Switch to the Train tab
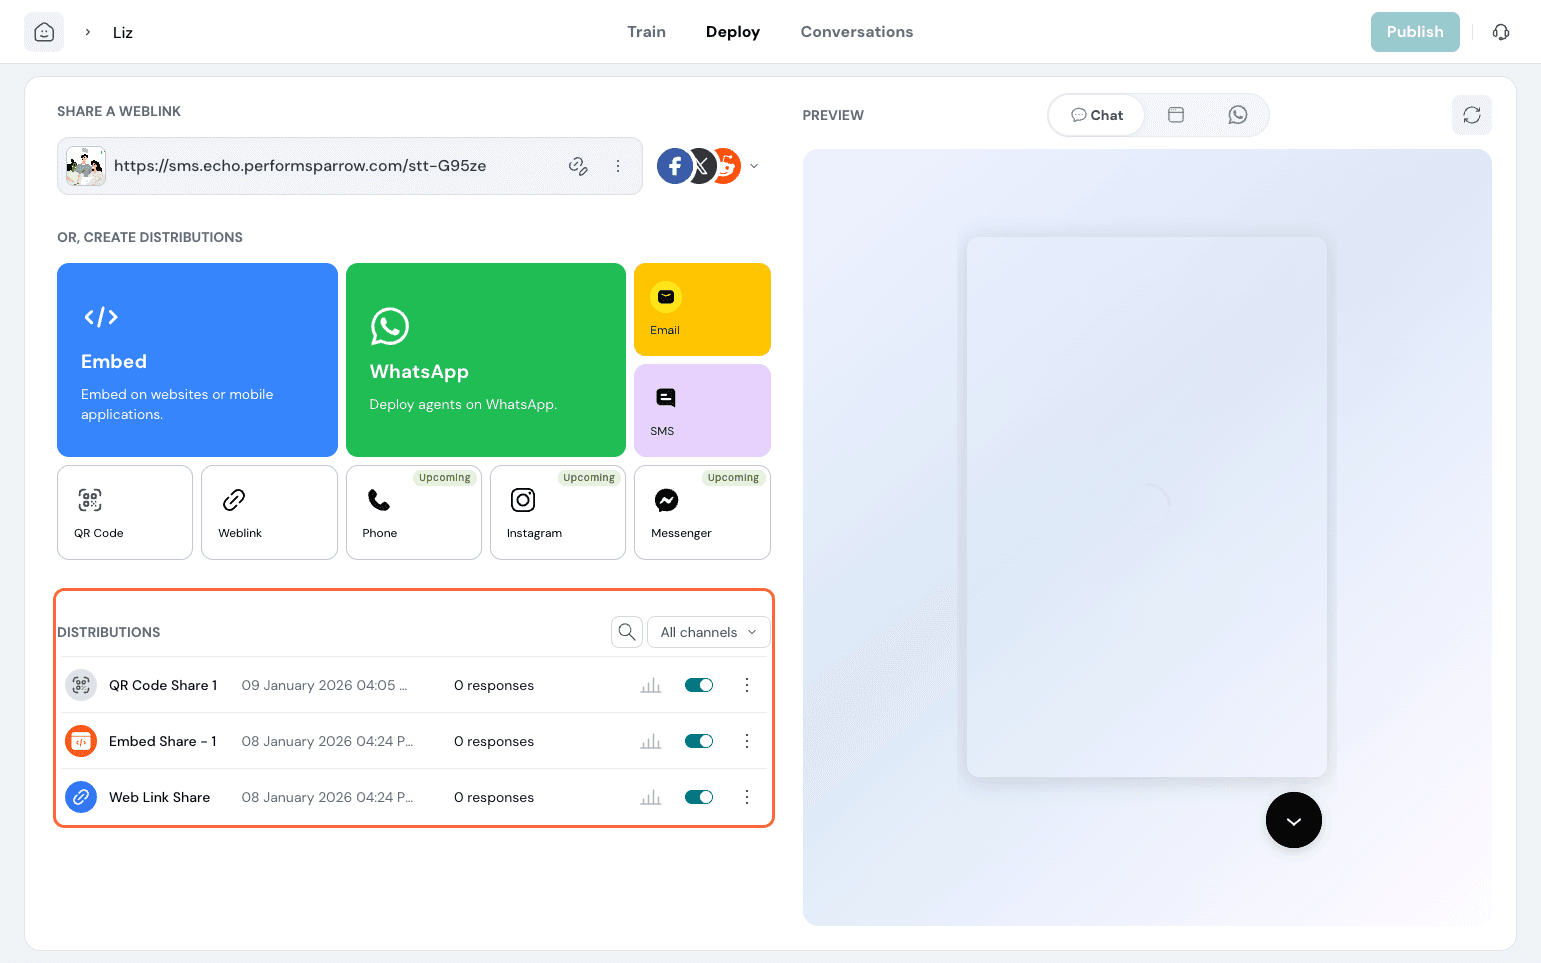1541x963 pixels. 646,32
